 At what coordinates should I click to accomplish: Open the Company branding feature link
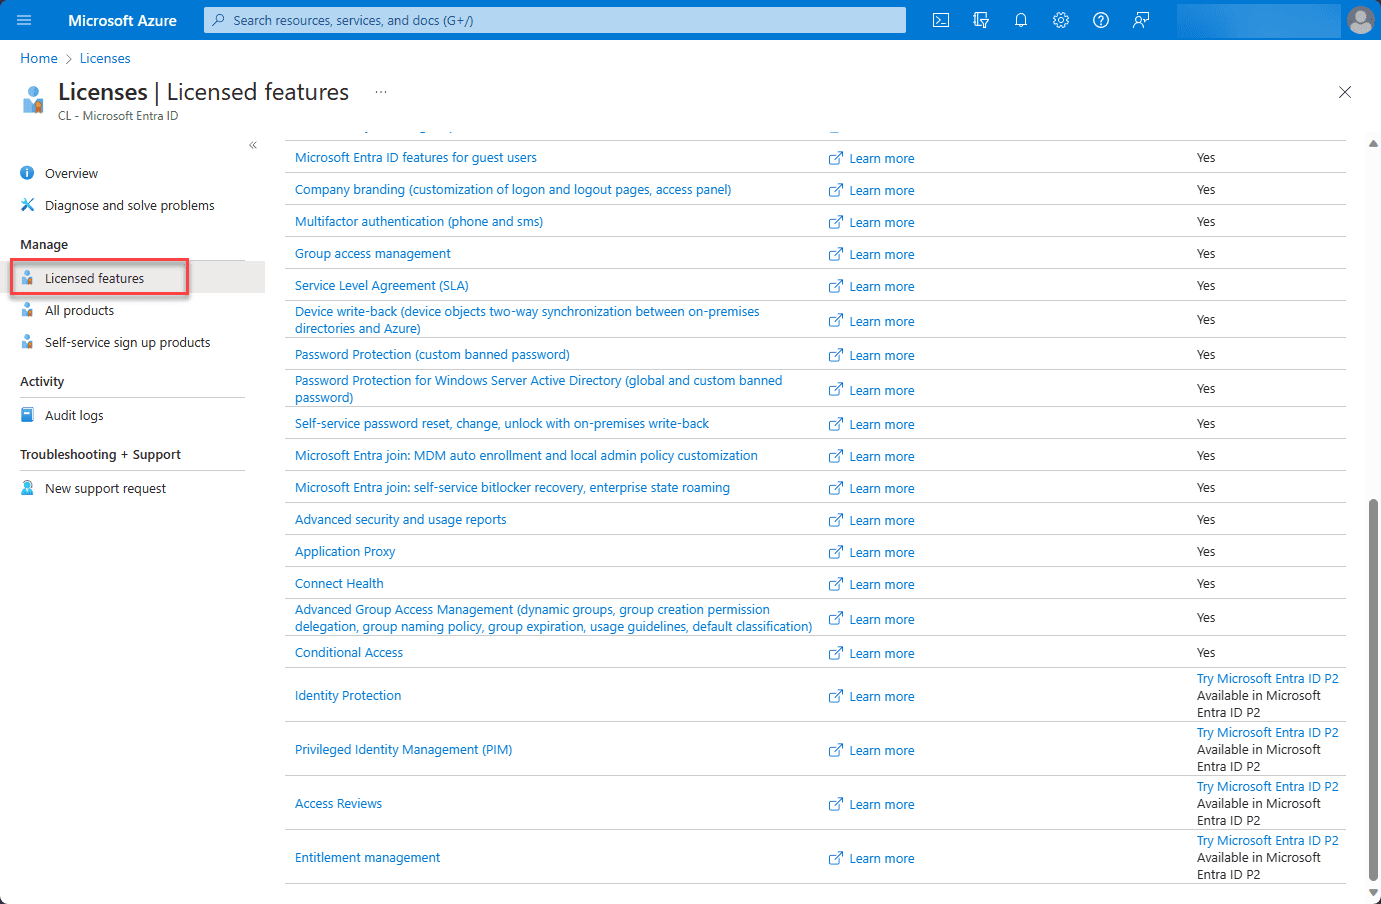pos(513,189)
